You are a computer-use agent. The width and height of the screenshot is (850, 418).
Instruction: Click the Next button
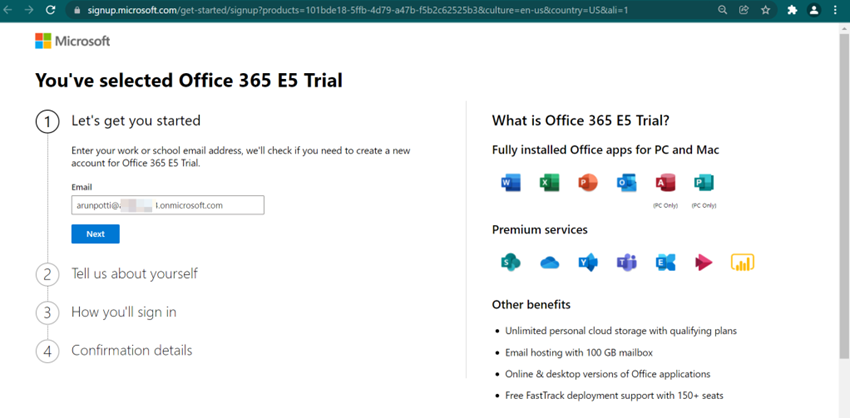tap(95, 234)
